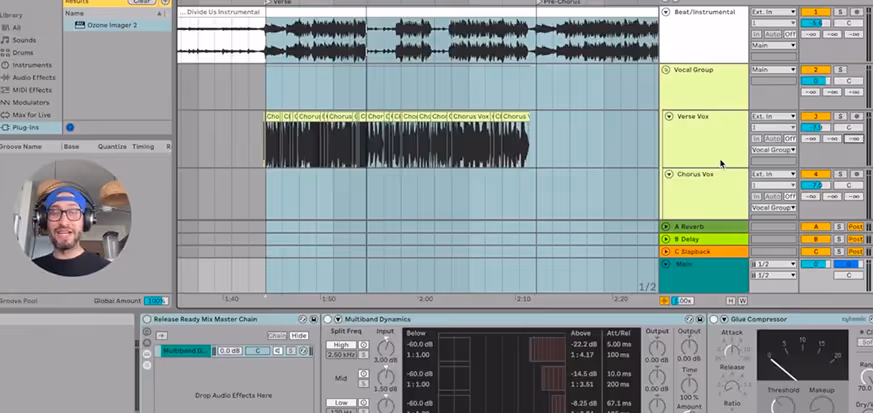Select the All category in browser sidebar
Image resolution: width=873 pixels, height=413 pixels.
[x=17, y=27]
